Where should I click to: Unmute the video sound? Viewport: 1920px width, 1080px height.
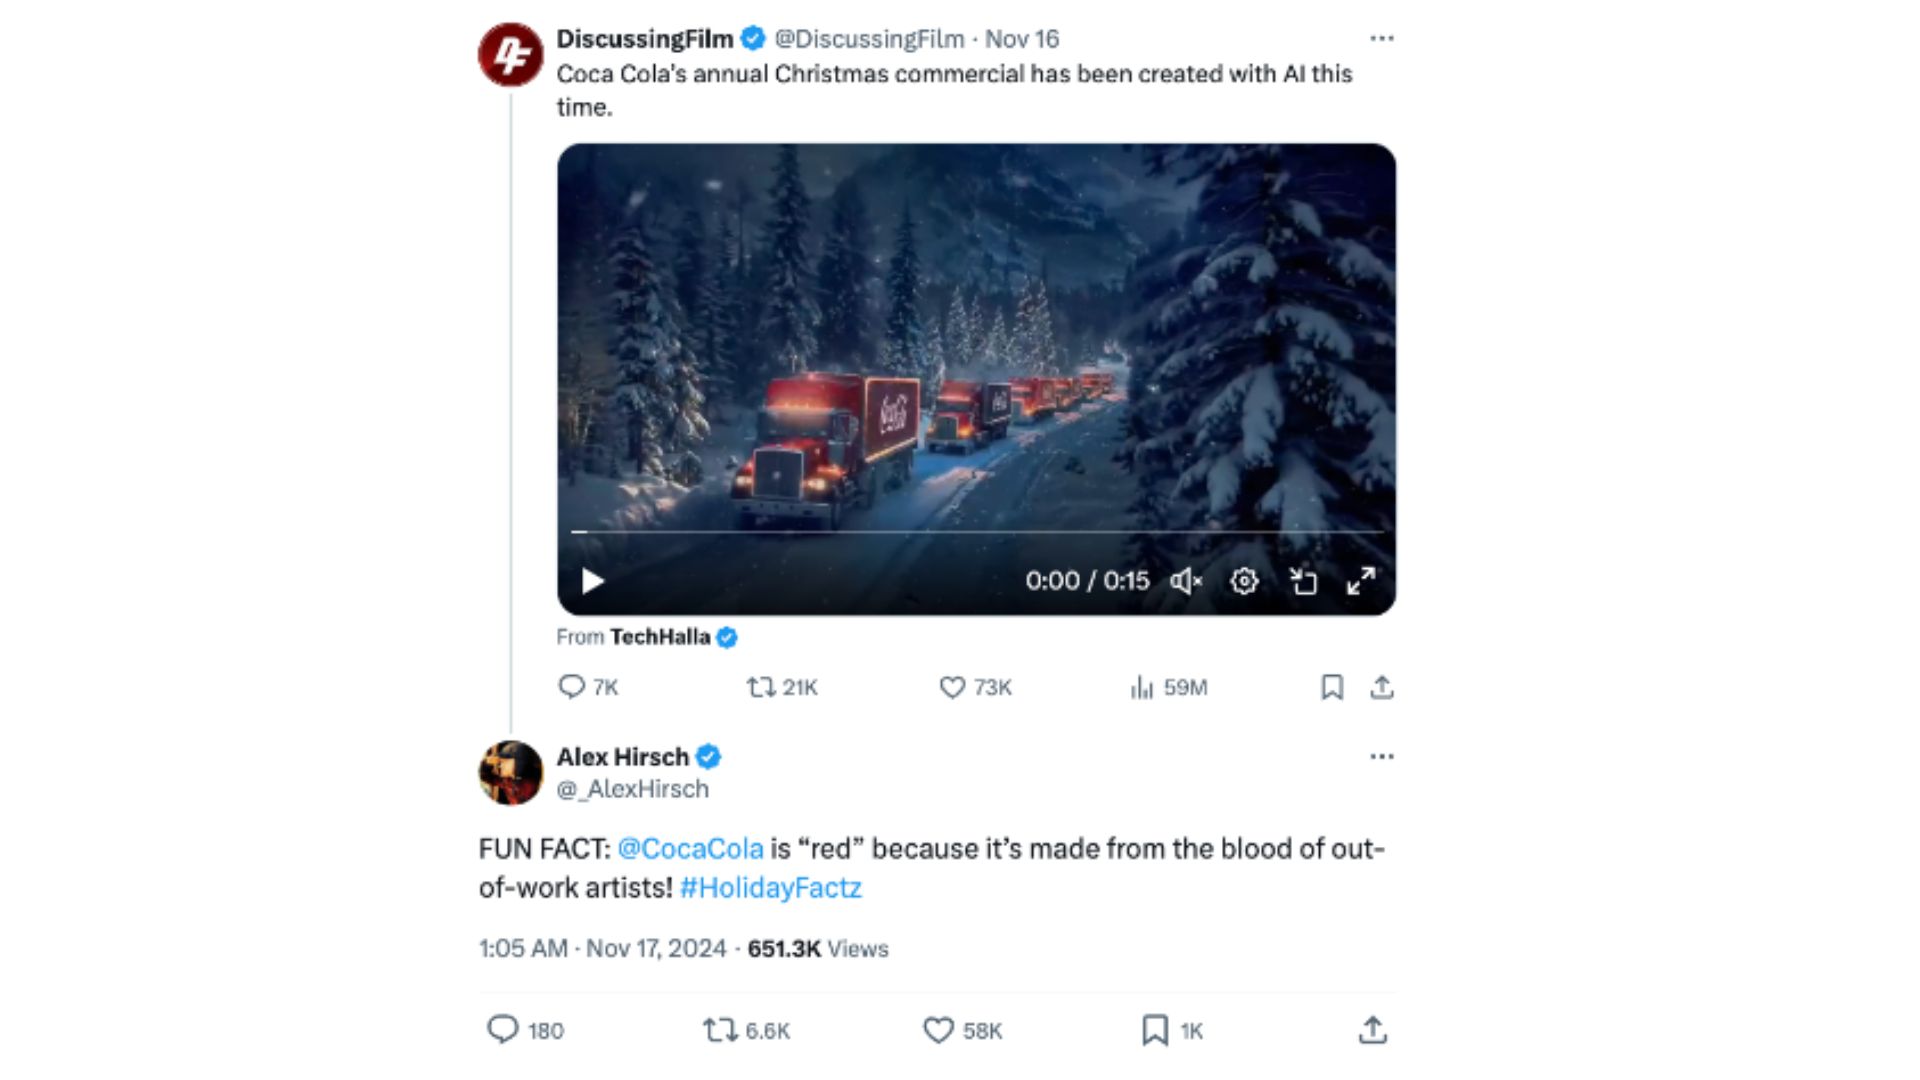1185,581
